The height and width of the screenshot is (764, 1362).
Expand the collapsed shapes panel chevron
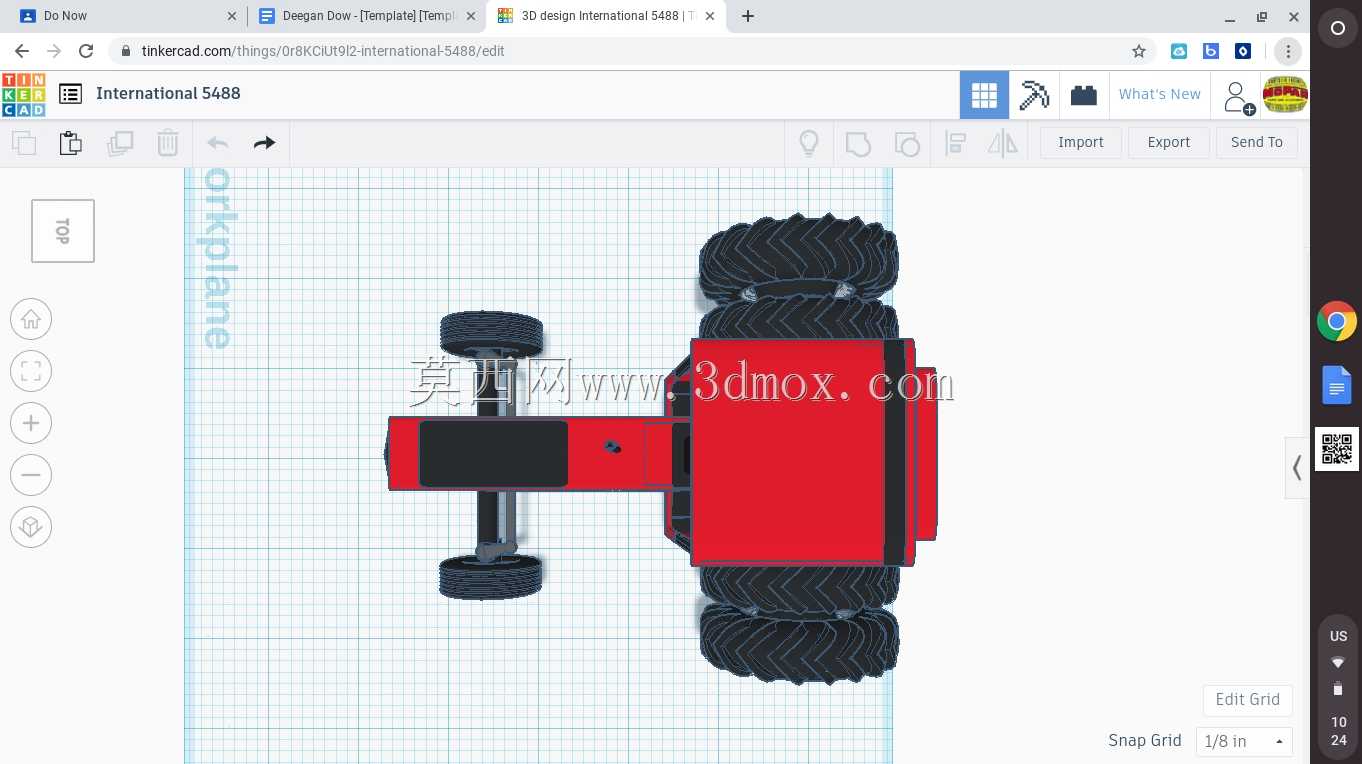coord(1297,467)
